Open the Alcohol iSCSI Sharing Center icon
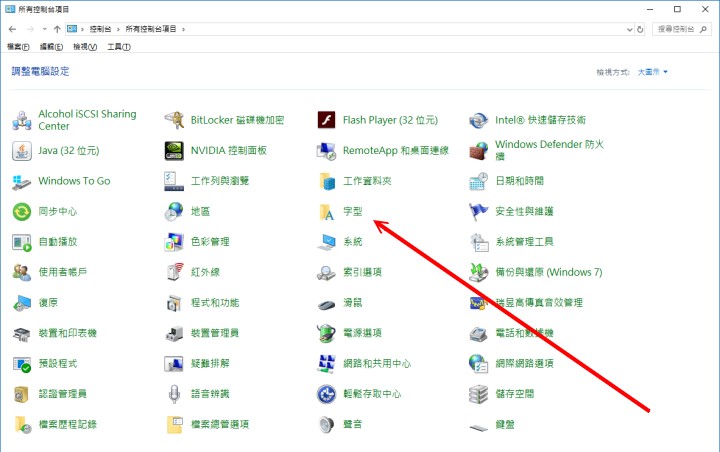 [22, 120]
